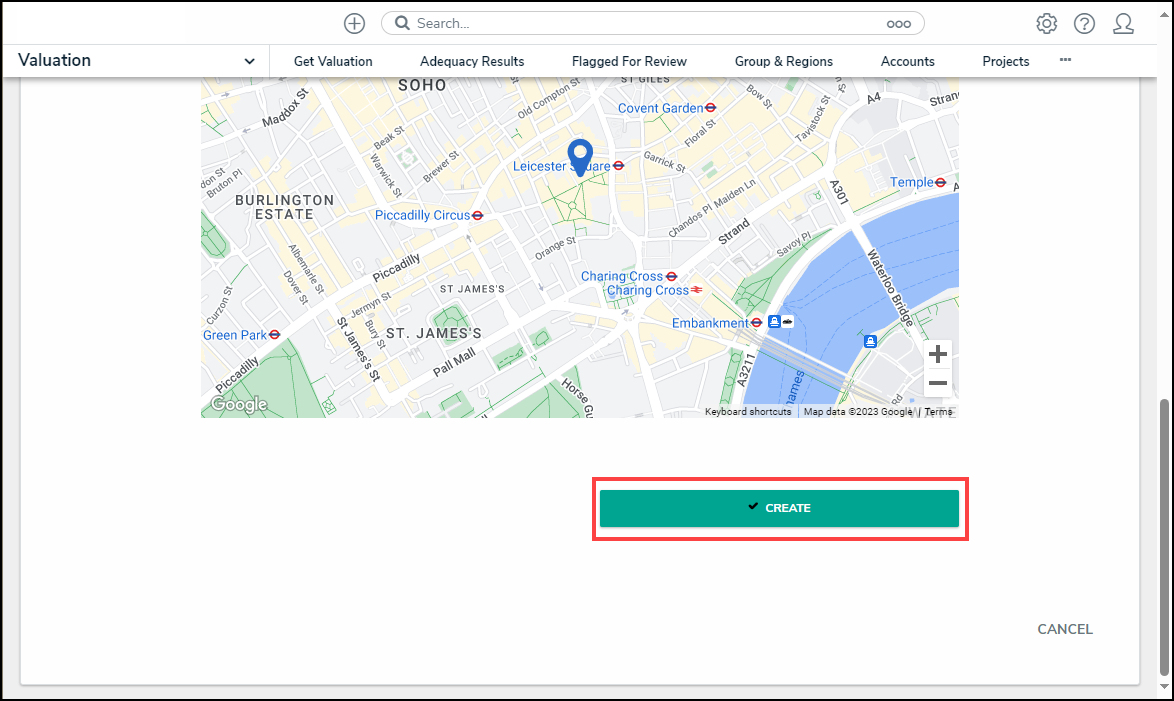Viewport: 1174px width, 701px height.
Task: Click the pier icon by Waterloo Bridge
Action: 870,342
